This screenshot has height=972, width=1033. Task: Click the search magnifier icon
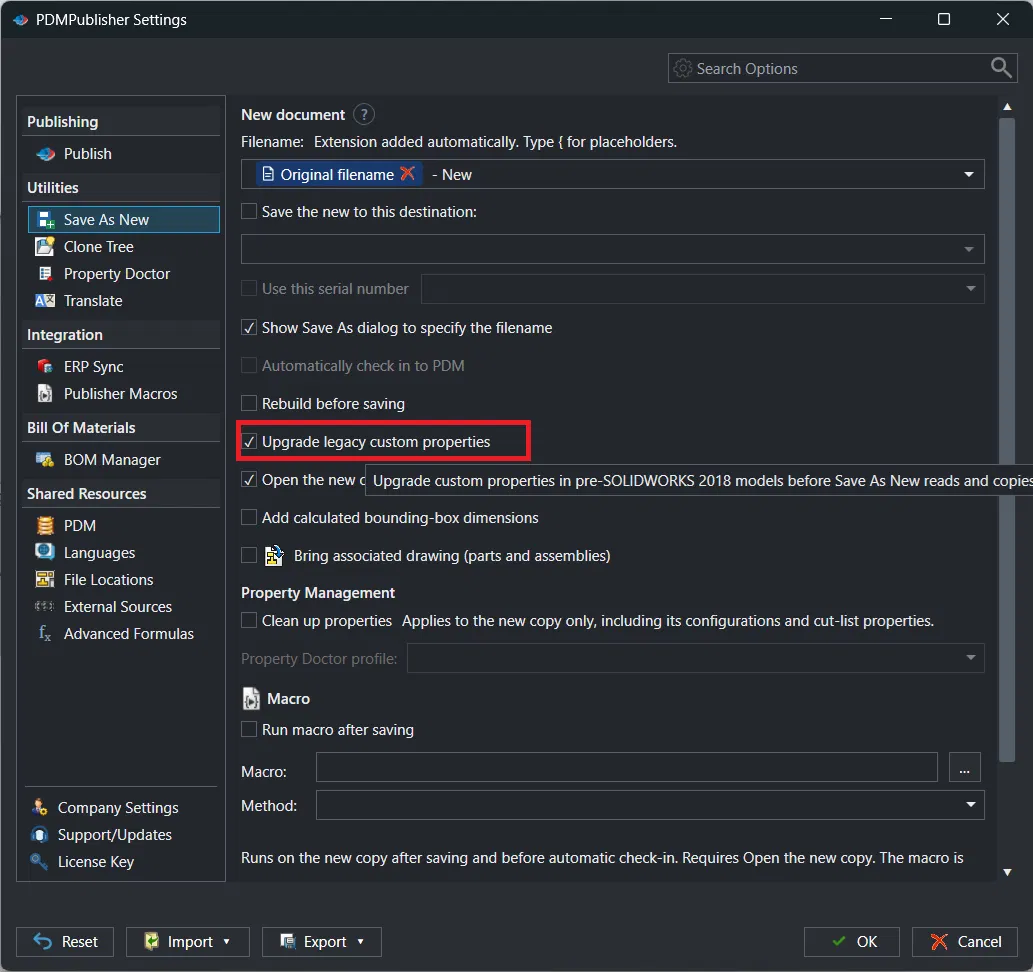tap(1001, 68)
